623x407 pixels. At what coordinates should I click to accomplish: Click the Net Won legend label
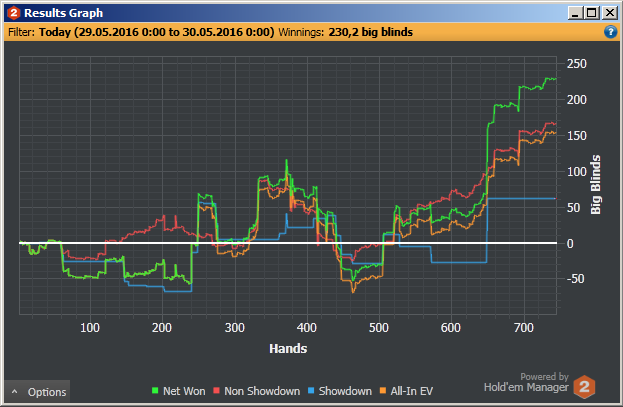pyautogui.click(x=184, y=391)
